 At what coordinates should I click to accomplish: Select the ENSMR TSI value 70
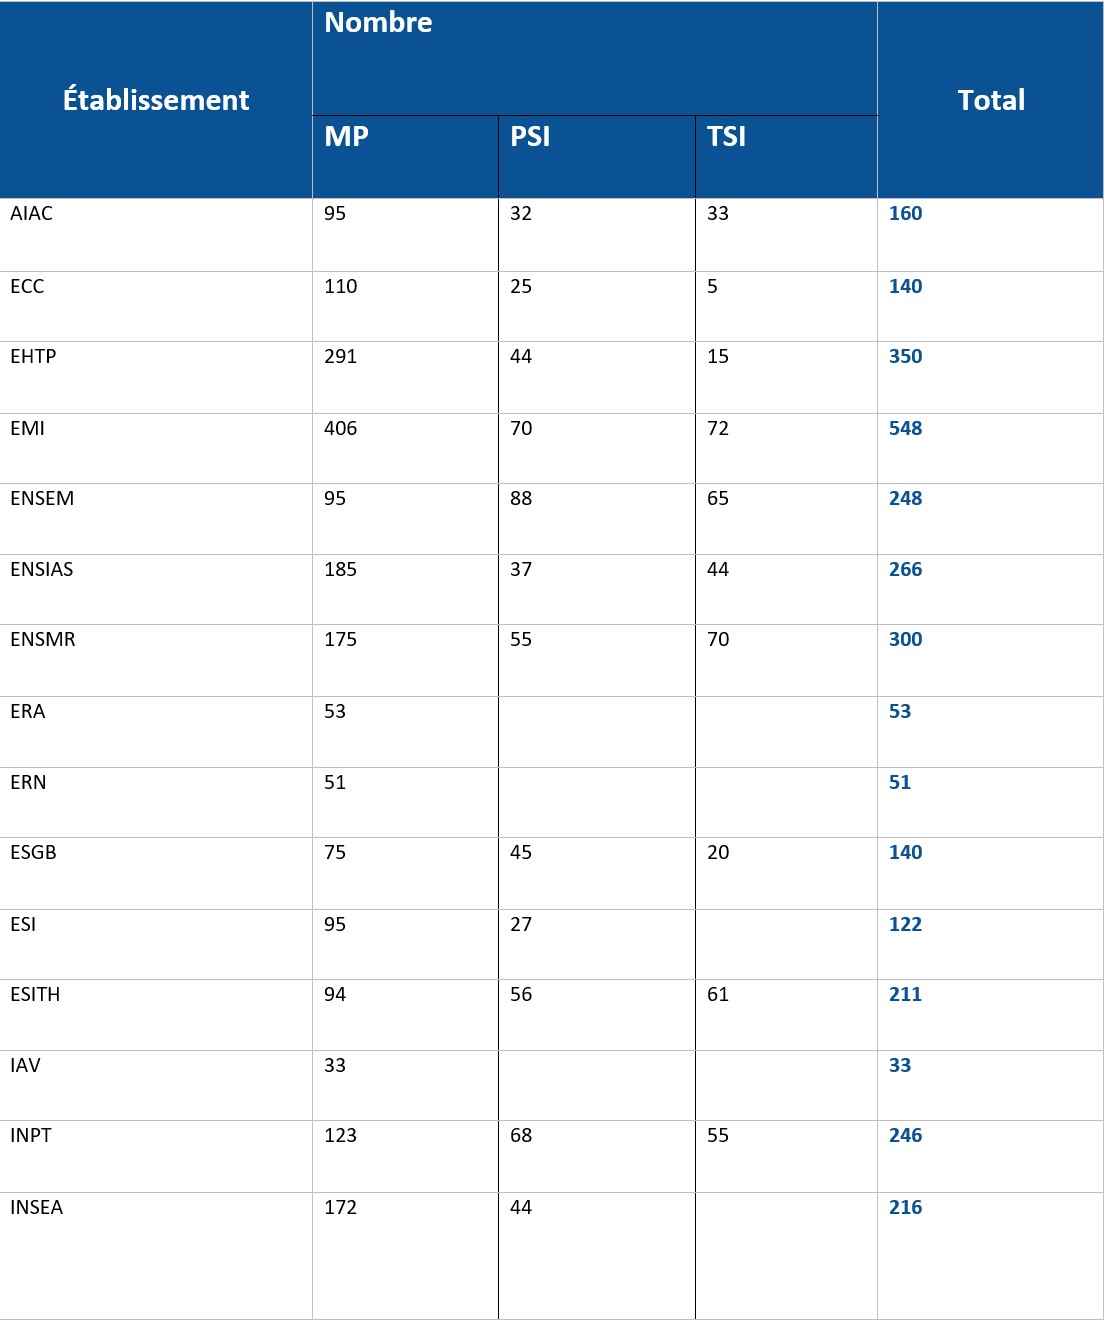718,639
